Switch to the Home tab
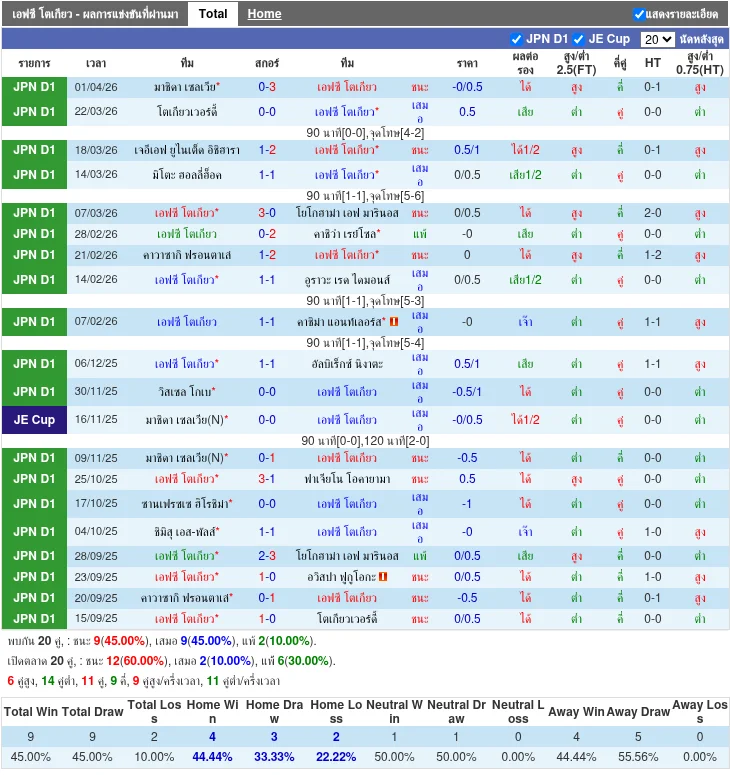The image size is (730, 775). point(264,14)
